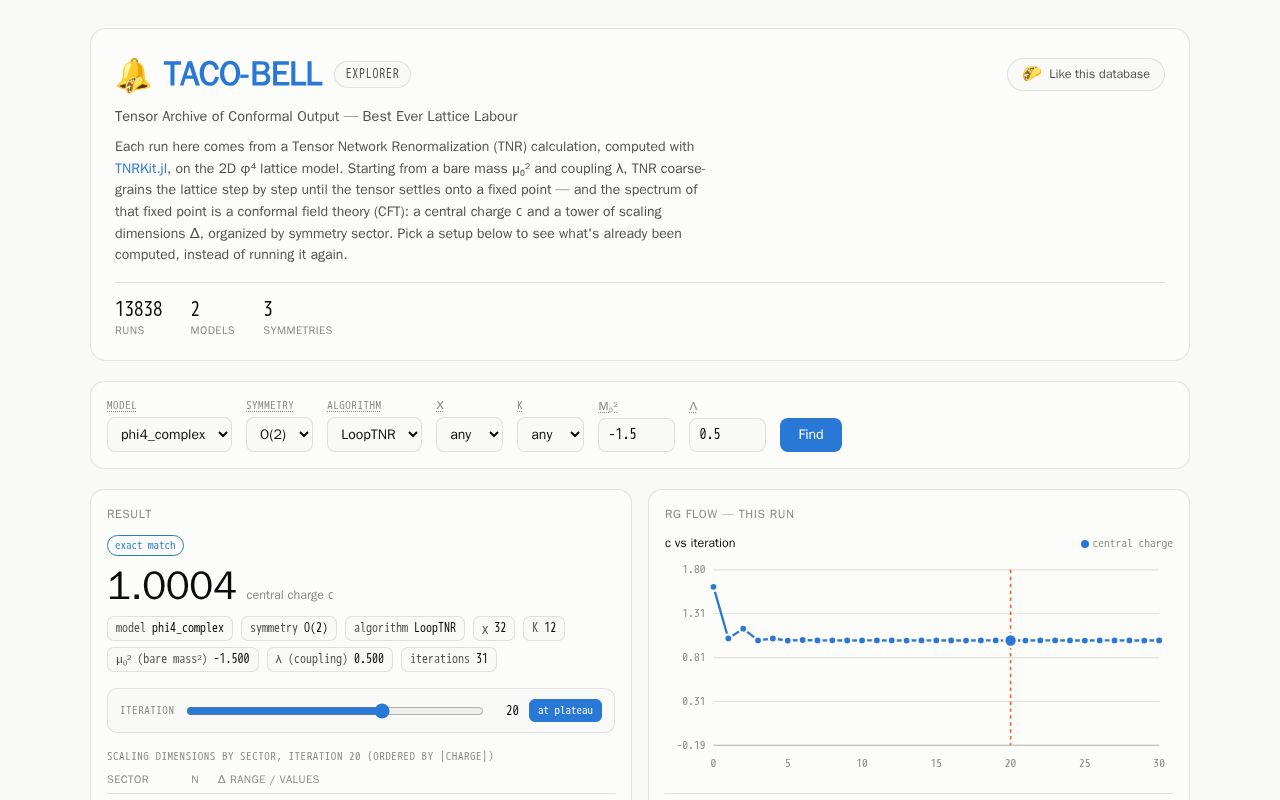Image resolution: width=1280 pixels, height=800 pixels.
Task: Click the K 12 chip
Action: (x=544, y=628)
